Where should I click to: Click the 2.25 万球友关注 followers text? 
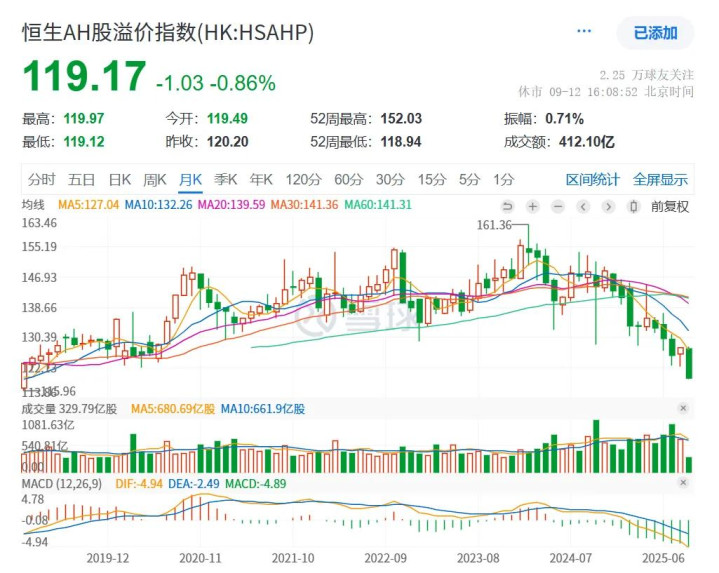pos(647,75)
